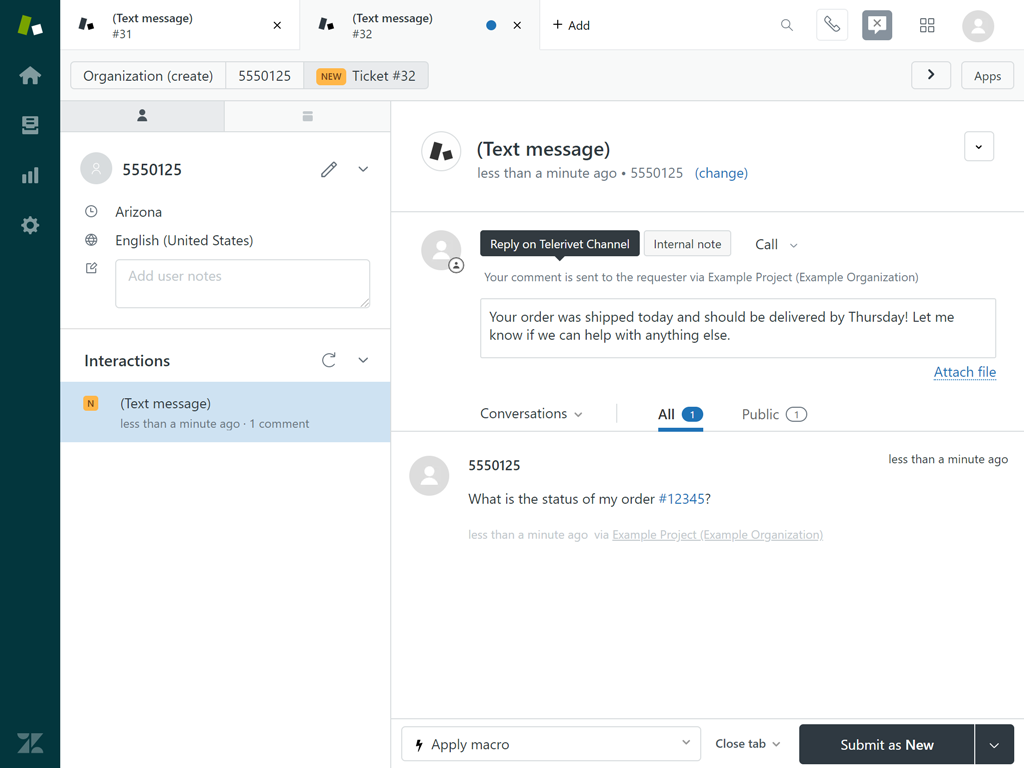Open the user profile avatar menu

coord(978,26)
